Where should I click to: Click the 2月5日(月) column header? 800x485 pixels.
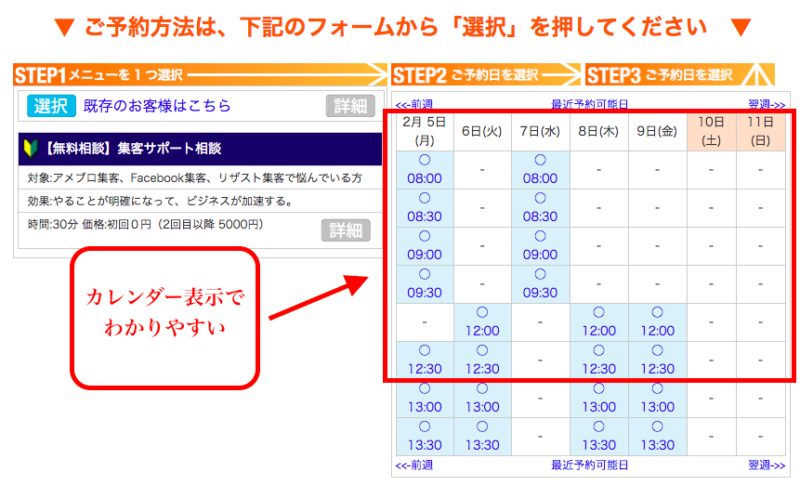[424, 131]
